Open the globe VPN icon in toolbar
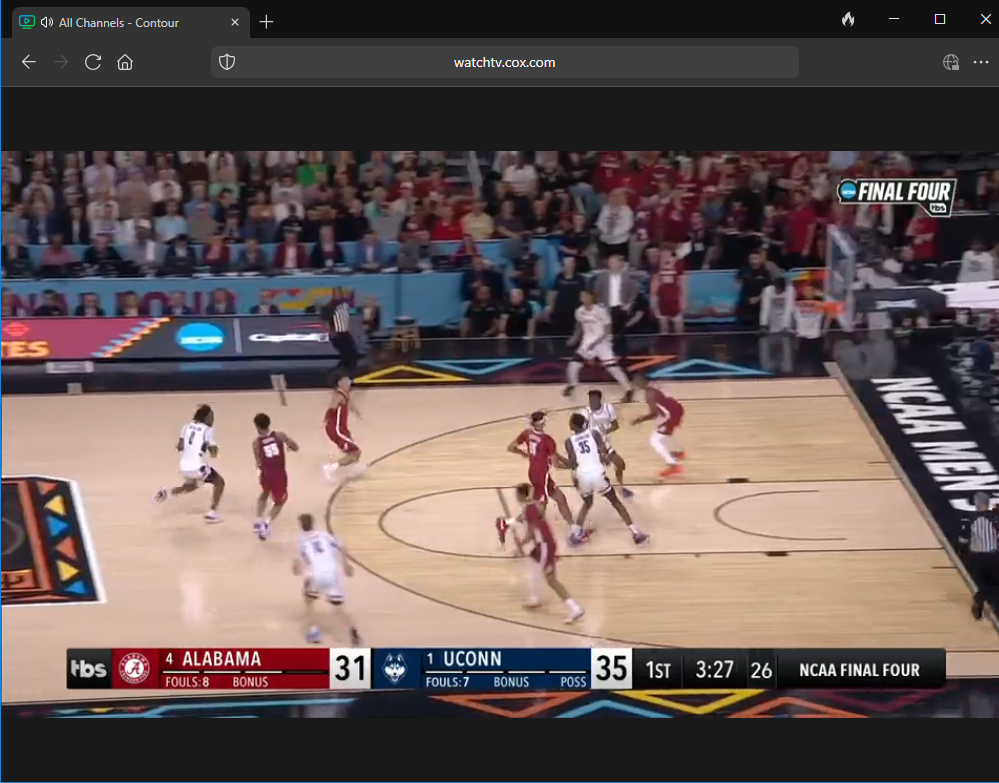The image size is (999, 783). point(951,62)
